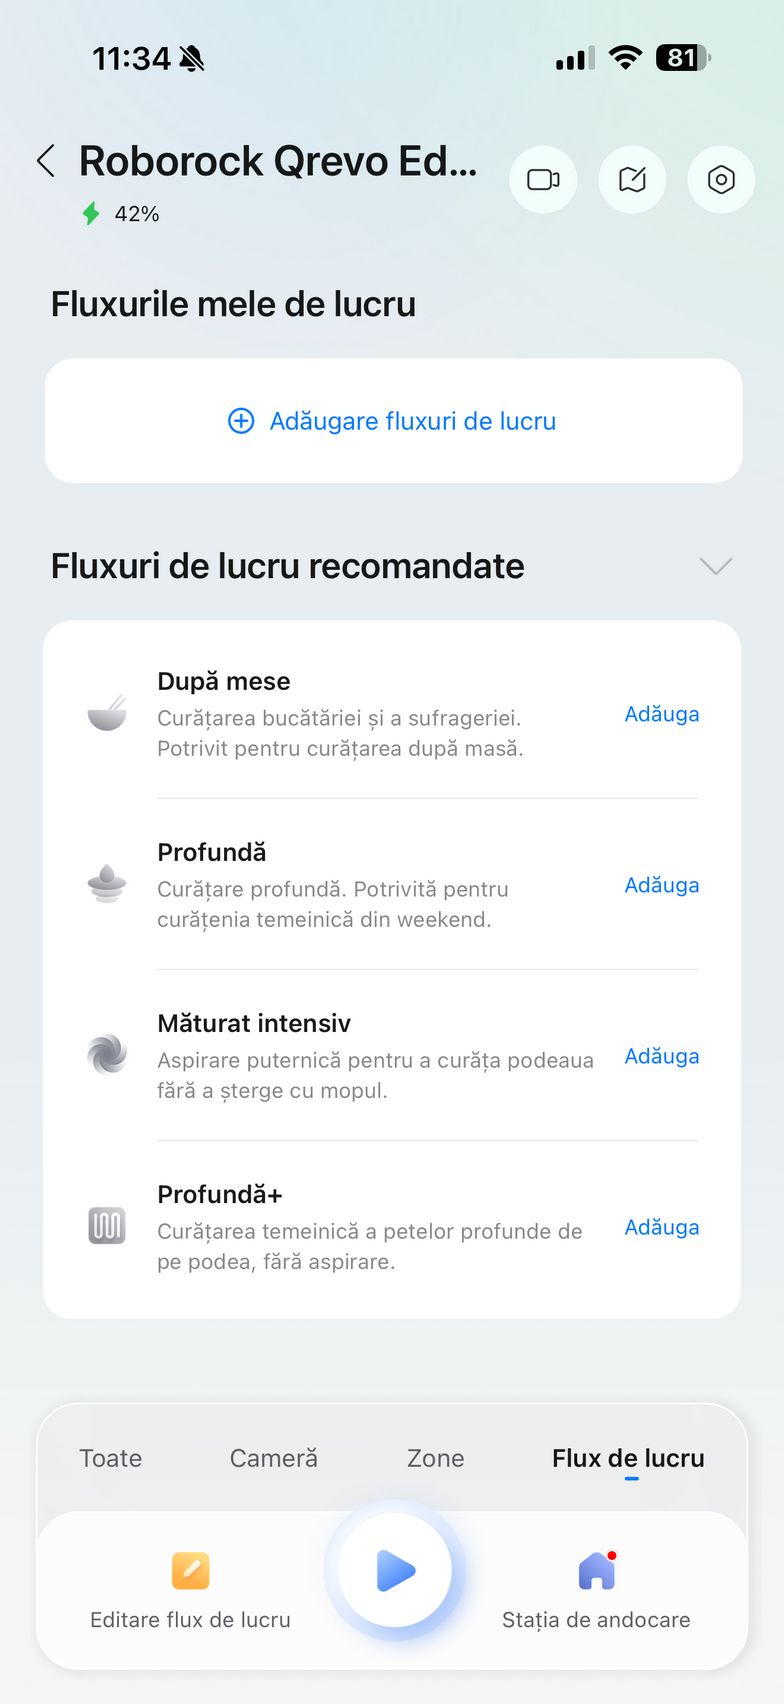Tap the back arrow icon
The width and height of the screenshot is (784, 1704).
coord(46,161)
